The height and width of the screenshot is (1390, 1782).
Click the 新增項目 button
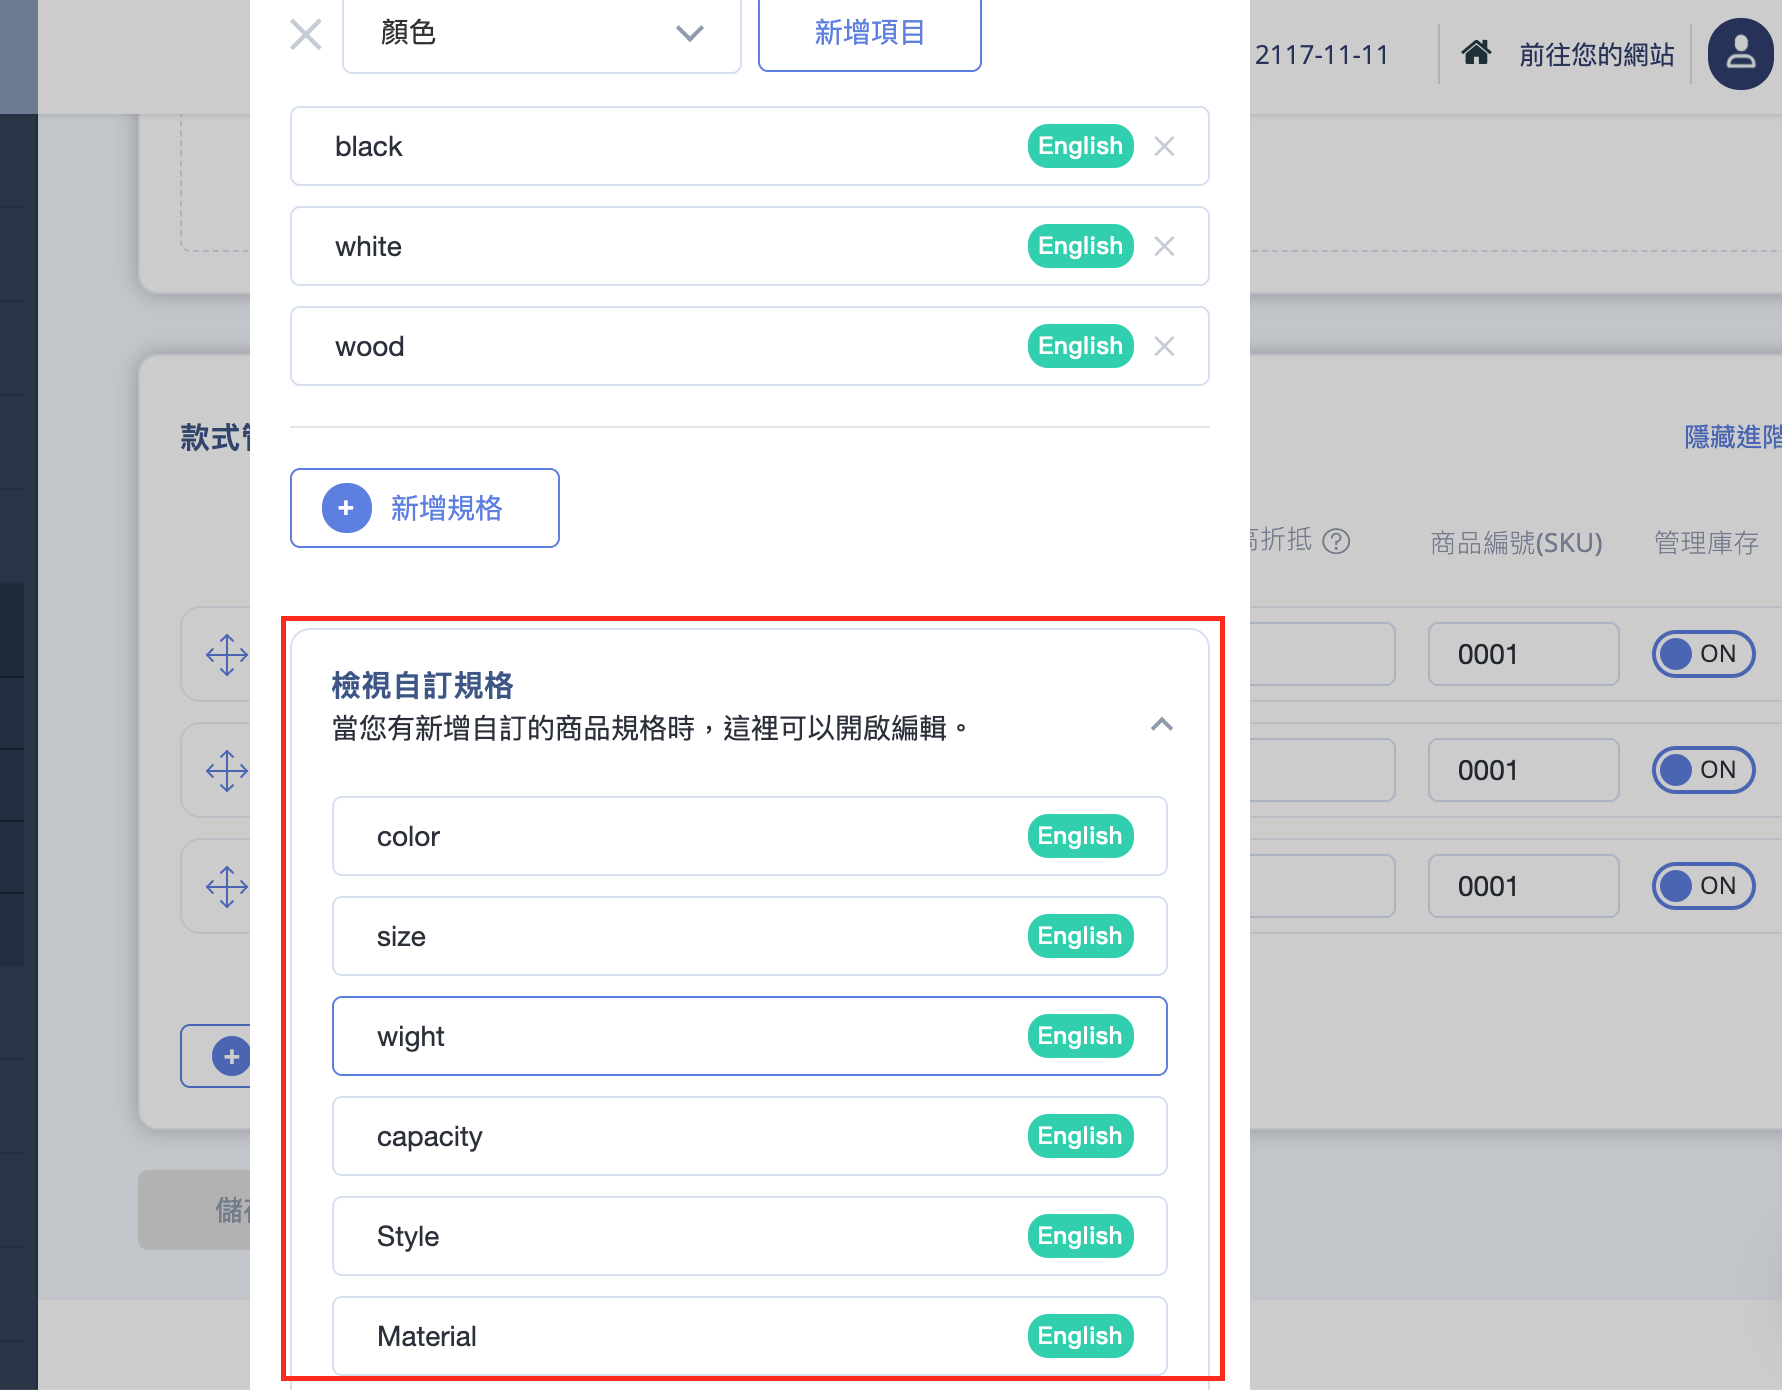870,34
